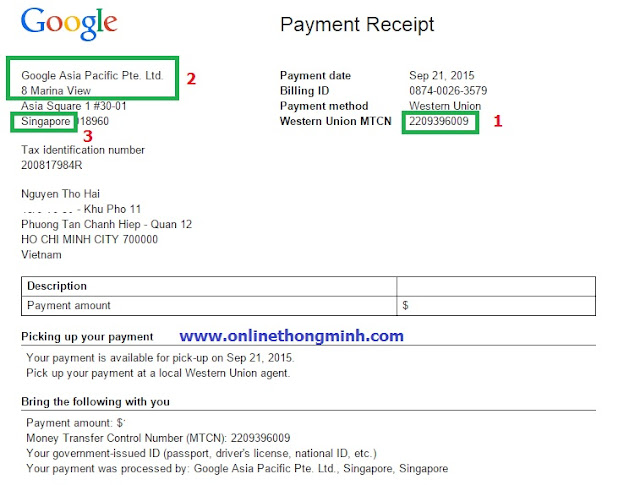Click the '8 Marina View' address line
The image size is (640, 485).
coord(56,91)
